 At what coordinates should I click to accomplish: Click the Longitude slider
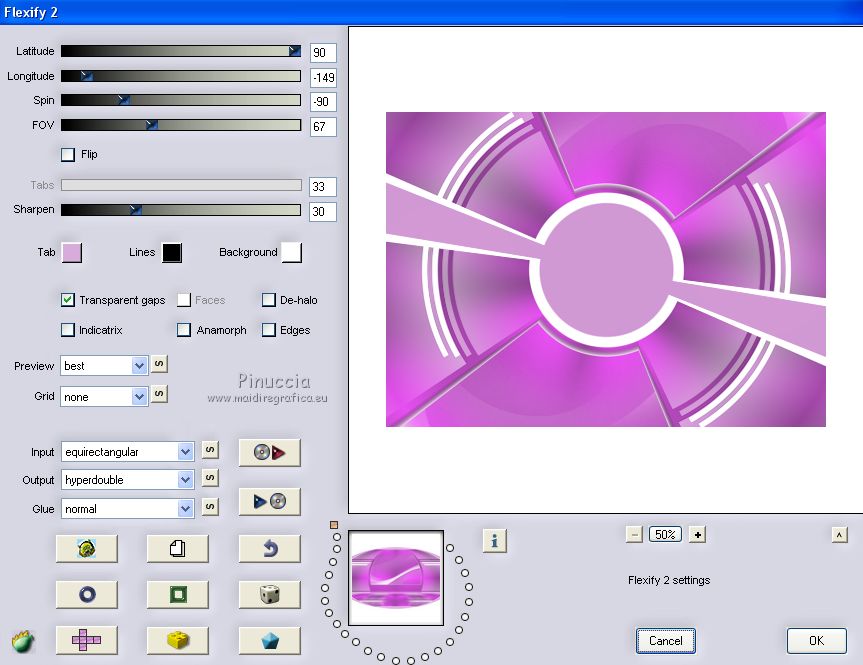[x=181, y=76]
